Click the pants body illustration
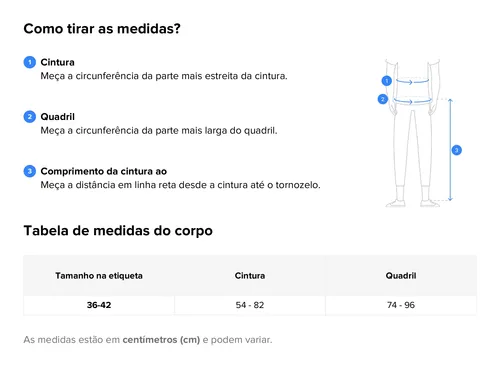The width and height of the screenshot is (500, 368). click(x=413, y=133)
